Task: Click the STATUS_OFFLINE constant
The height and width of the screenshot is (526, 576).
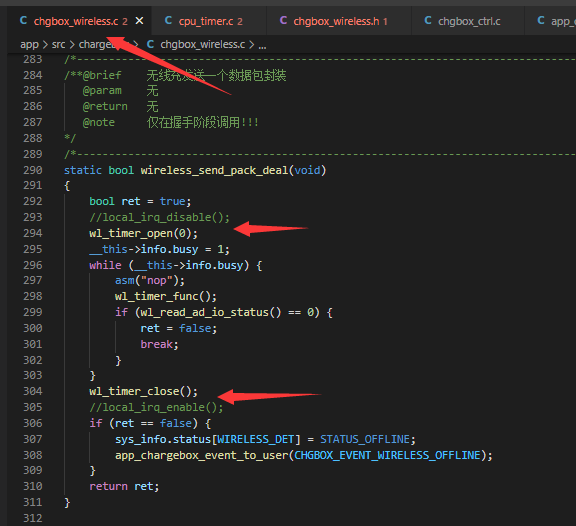Action: [x=365, y=439]
